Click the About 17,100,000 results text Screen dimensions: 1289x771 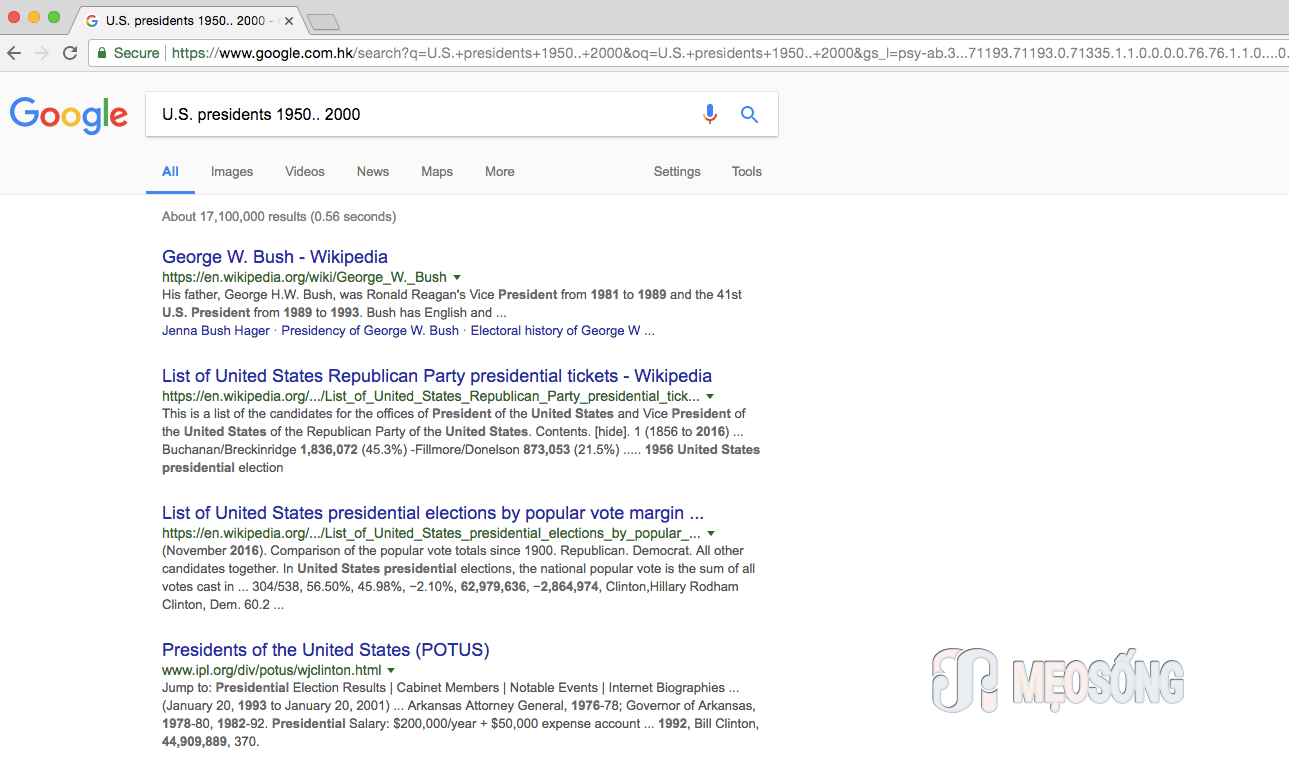pyautogui.click(x=279, y=216)
